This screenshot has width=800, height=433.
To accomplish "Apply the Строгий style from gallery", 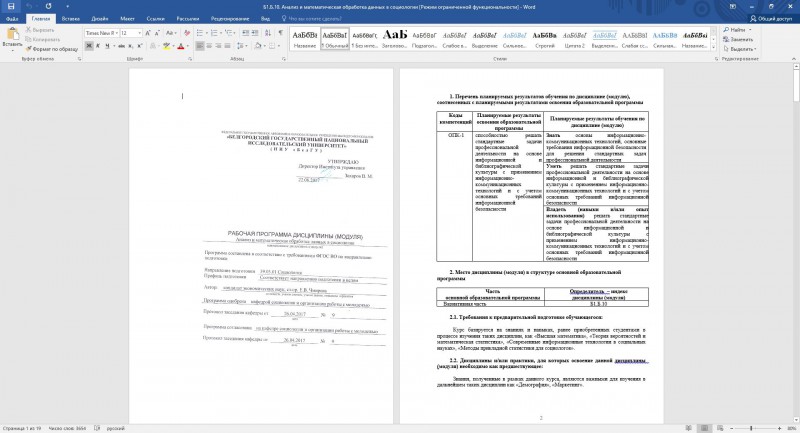I will click(x=544, y=39).
